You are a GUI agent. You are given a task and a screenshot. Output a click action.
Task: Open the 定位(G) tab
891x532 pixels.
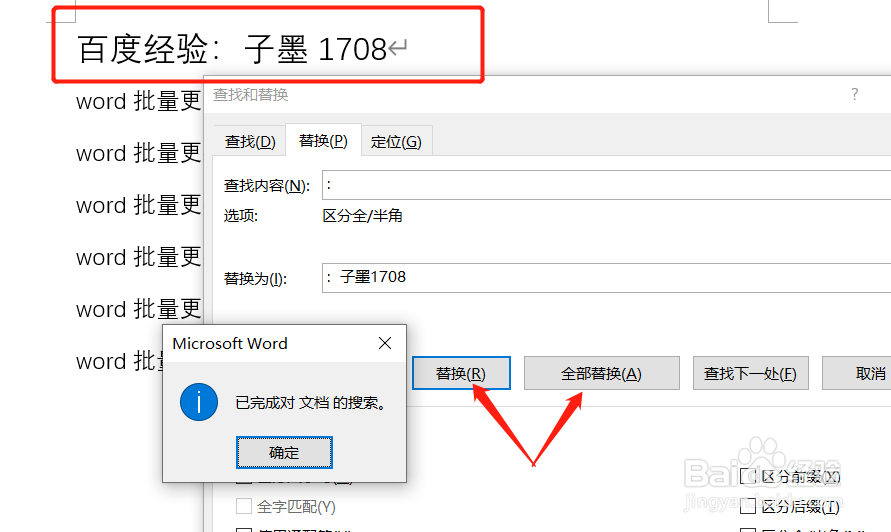(396, 142)
